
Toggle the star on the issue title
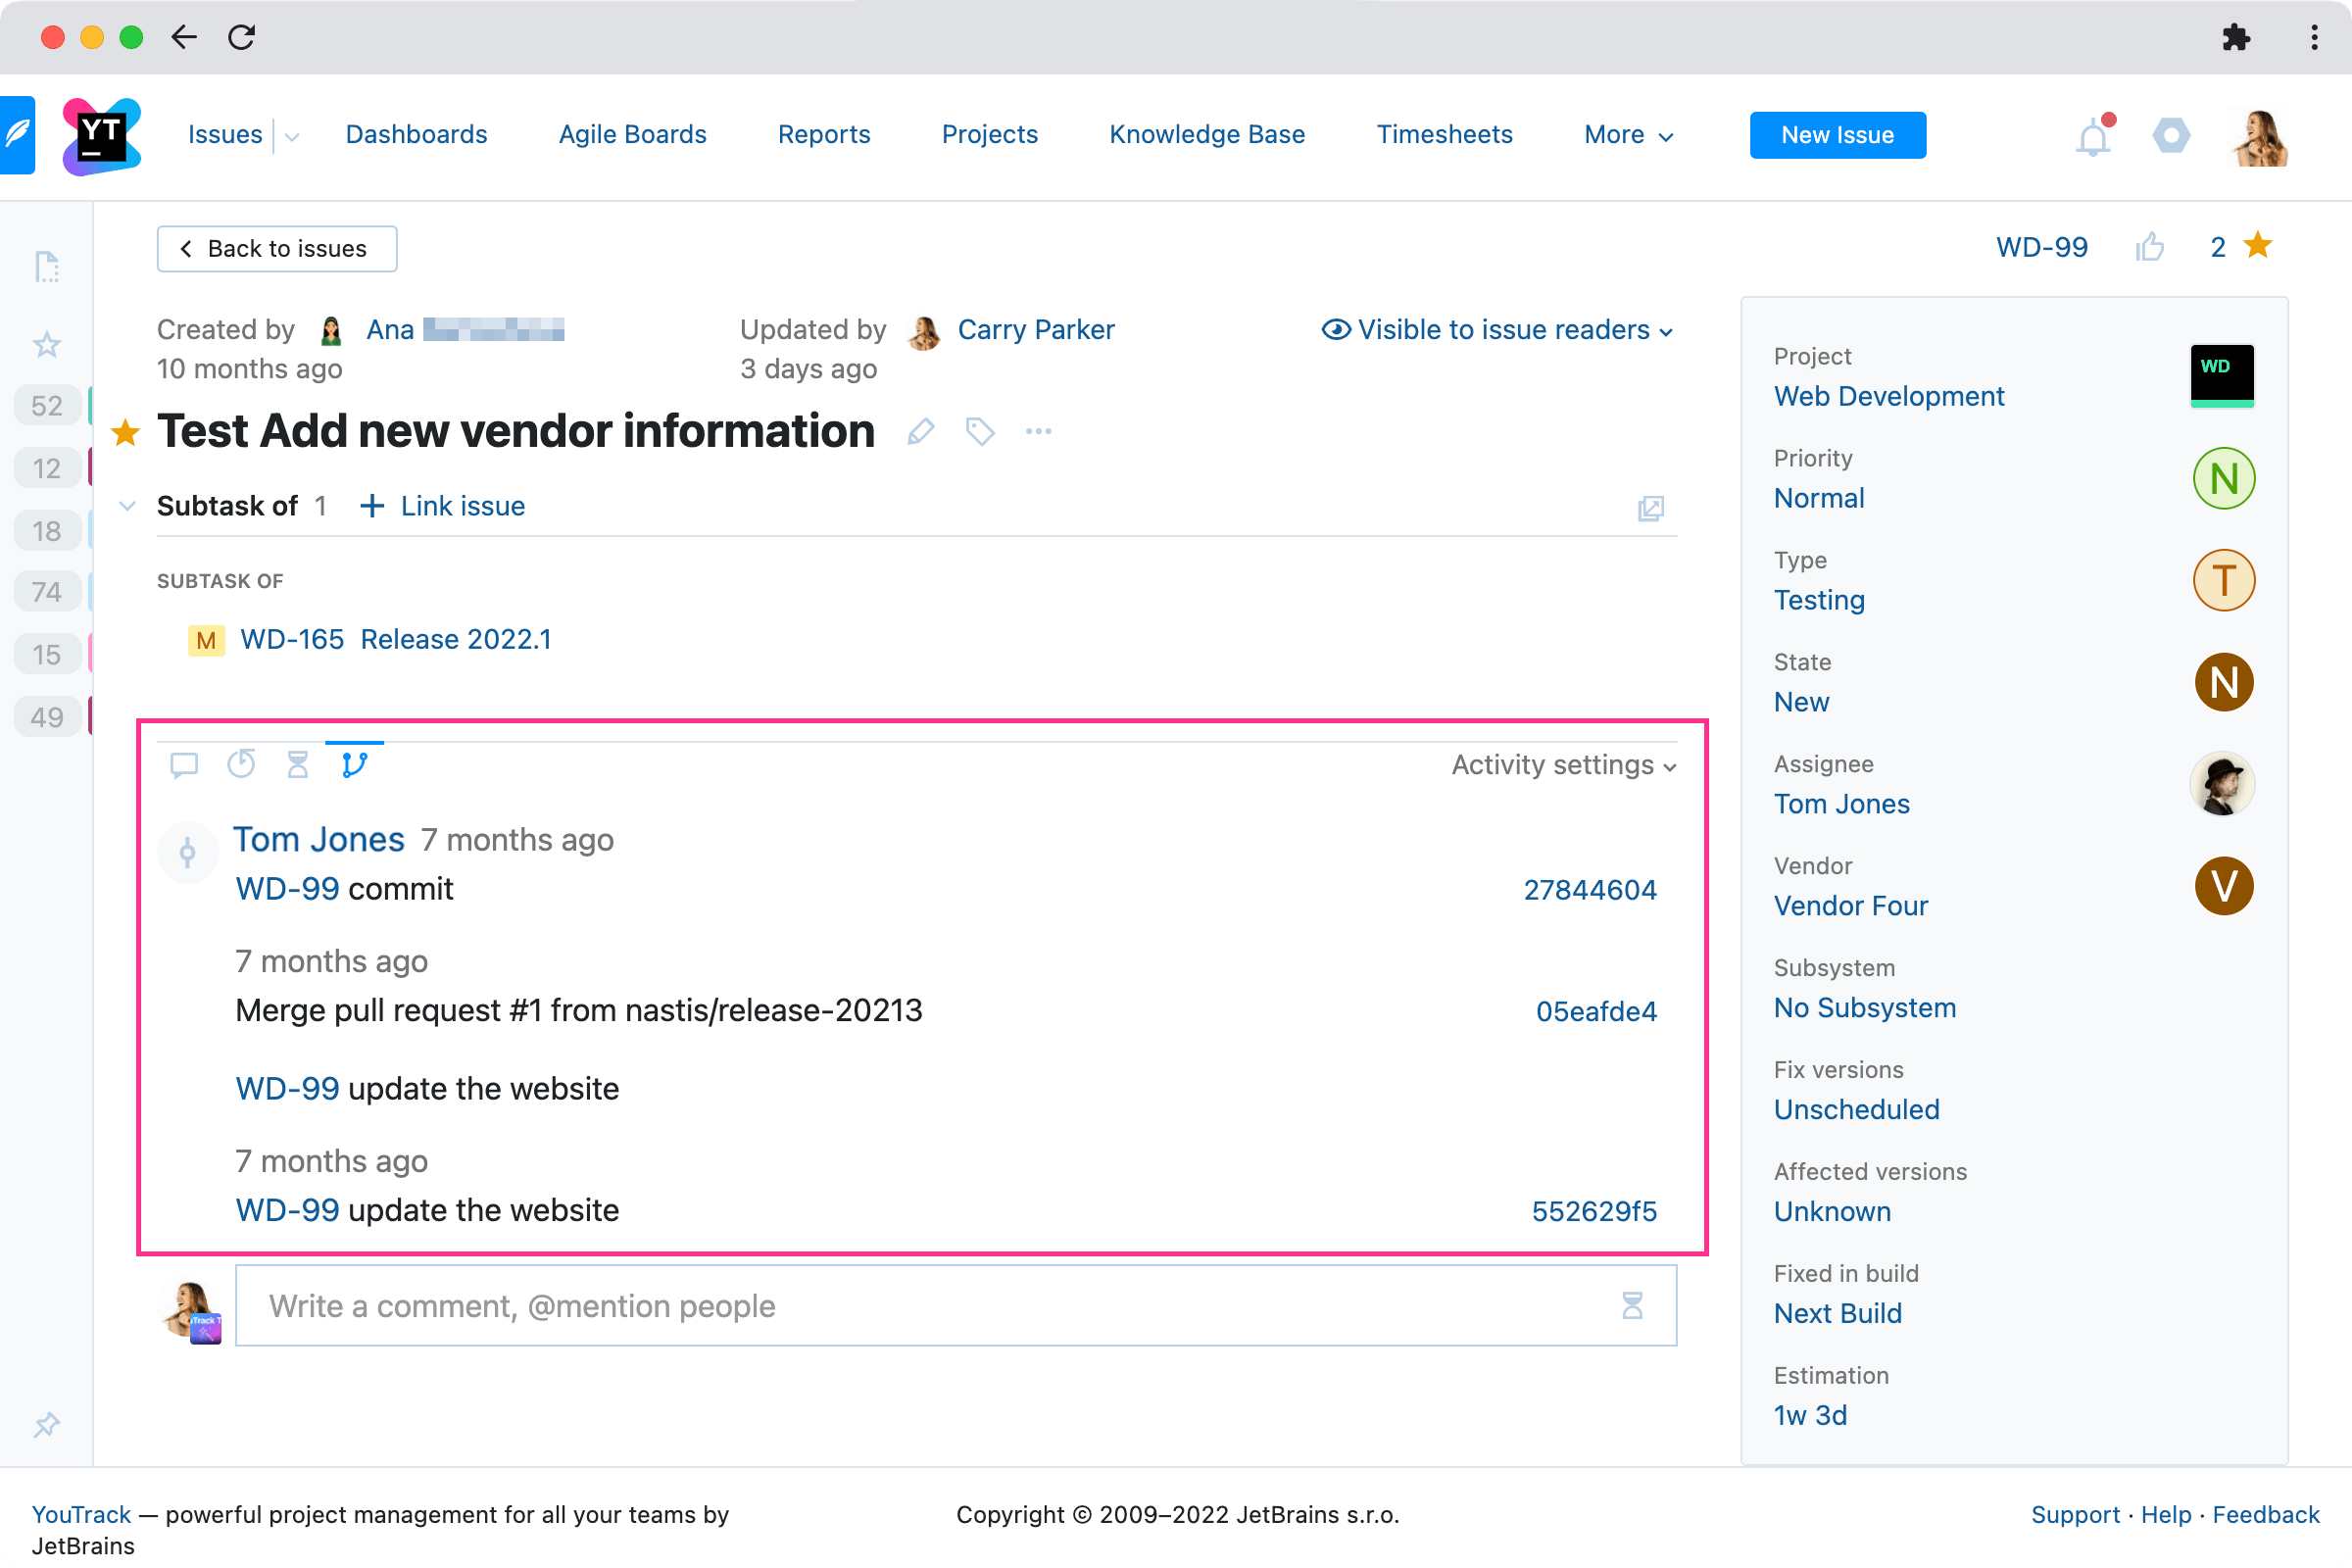point(126,432)
